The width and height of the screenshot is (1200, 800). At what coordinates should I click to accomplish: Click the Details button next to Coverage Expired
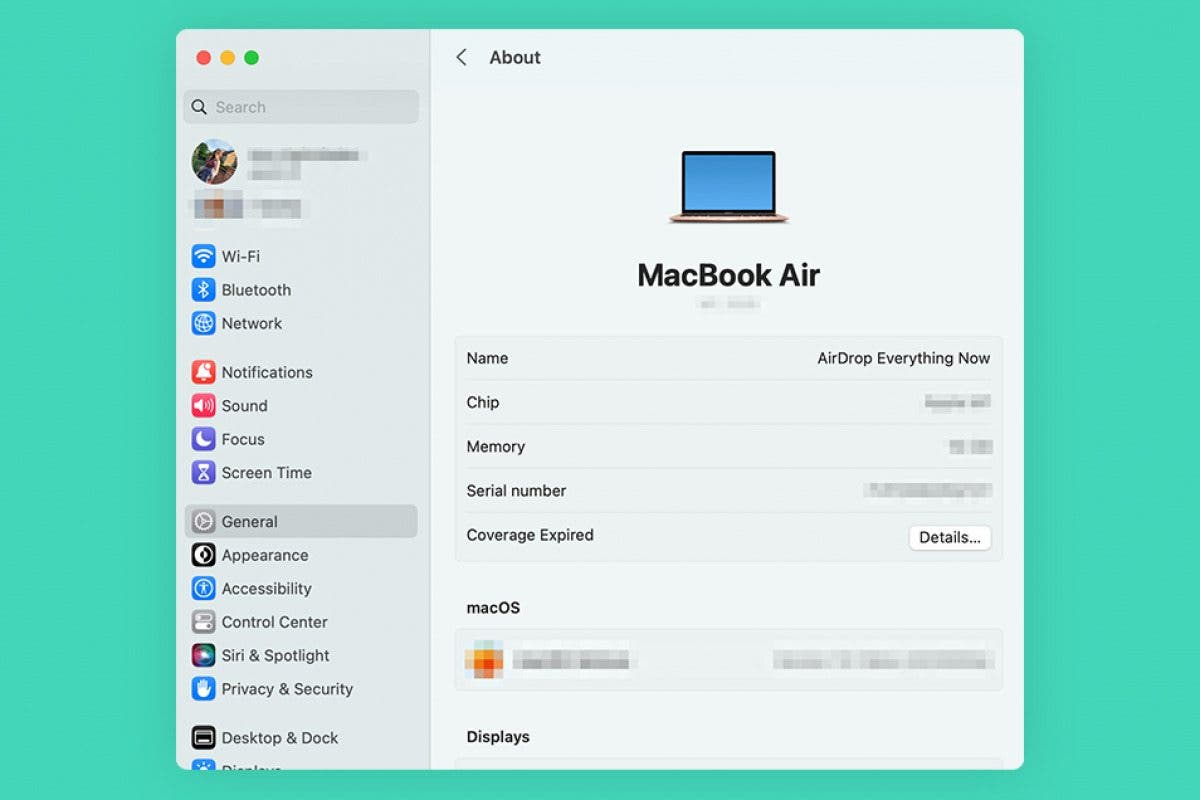pos(949,537)
